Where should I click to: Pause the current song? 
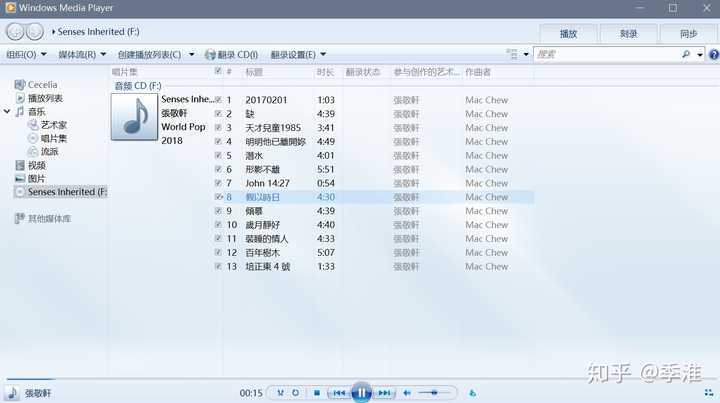tap(361, 393)
